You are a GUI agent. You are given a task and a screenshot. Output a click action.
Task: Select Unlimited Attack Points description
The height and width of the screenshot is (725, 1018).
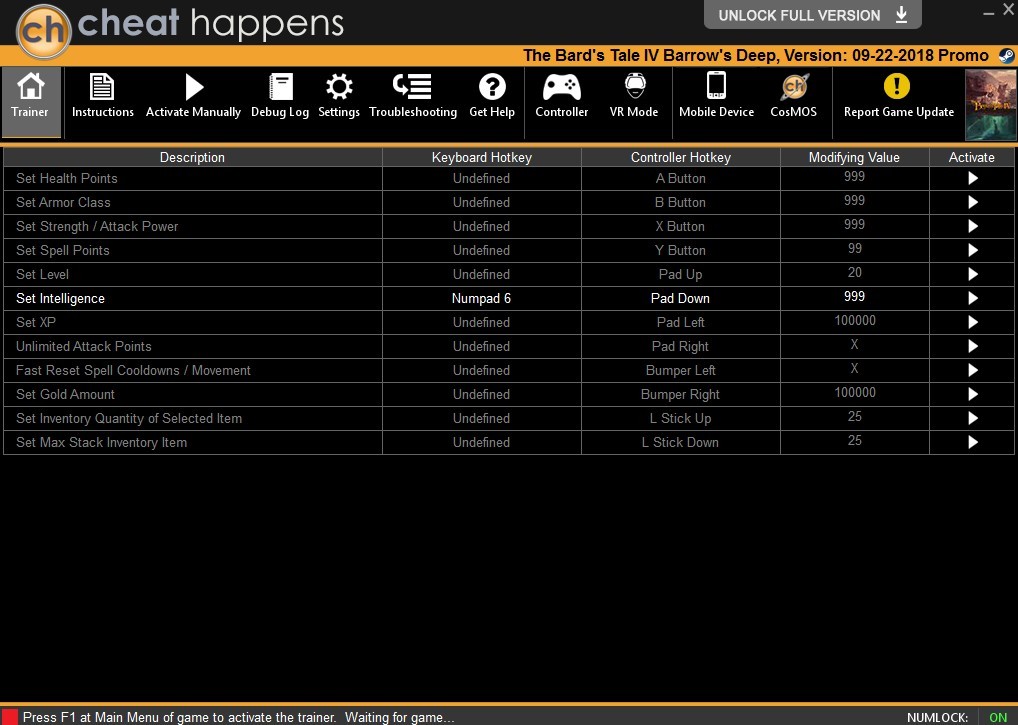(x=84, y=347)
